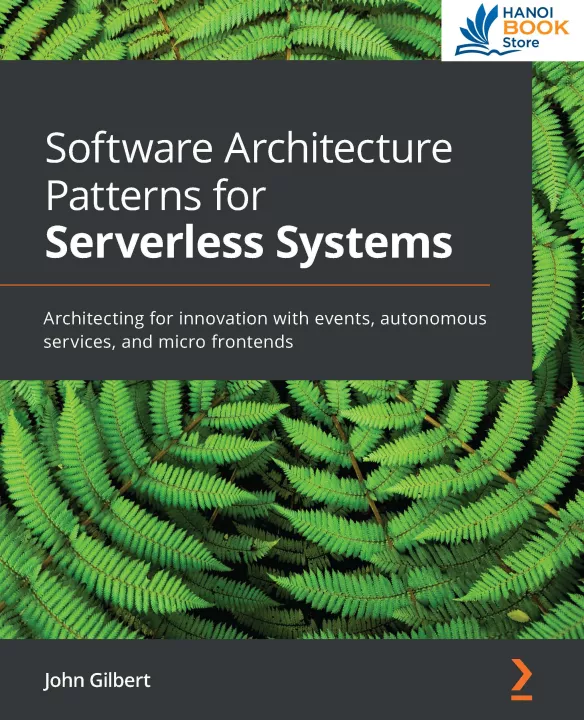Click the title 'Software Architecture'

point(249,148)
